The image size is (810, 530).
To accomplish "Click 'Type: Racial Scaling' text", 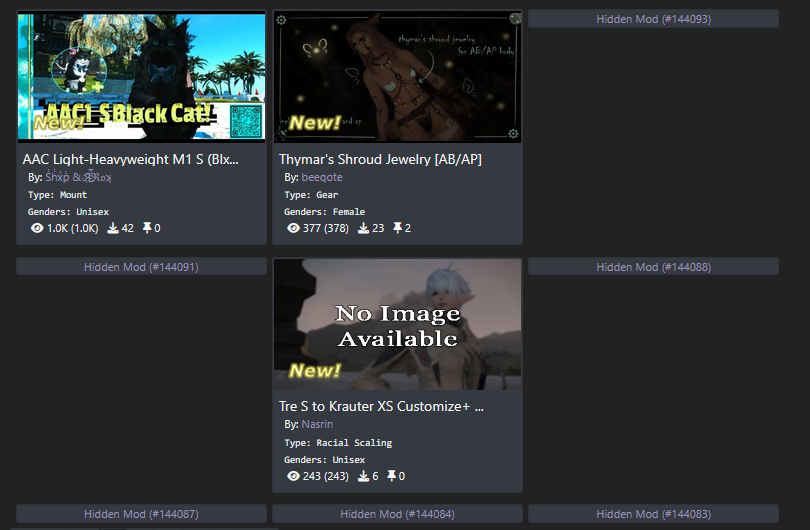I will [338, 443].
